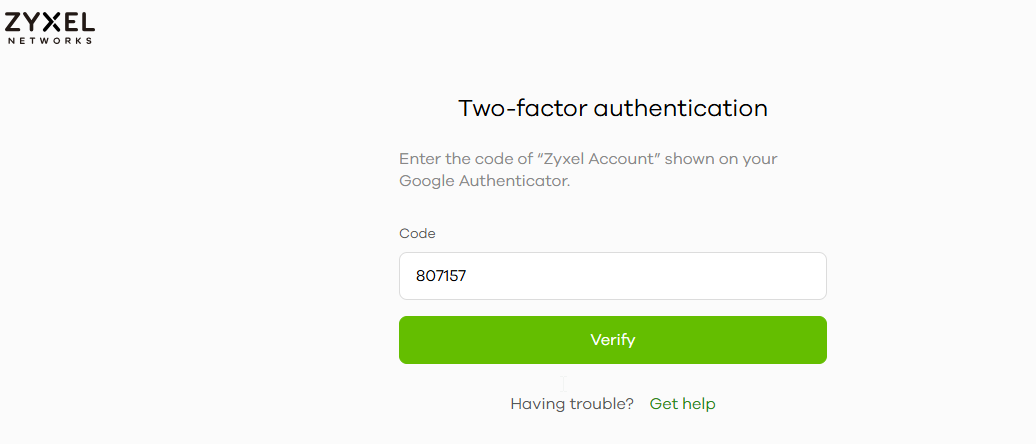Click the 807157 value in the field
The image size is (1036, 444).
pyautogui.click(x=442, y=276)
